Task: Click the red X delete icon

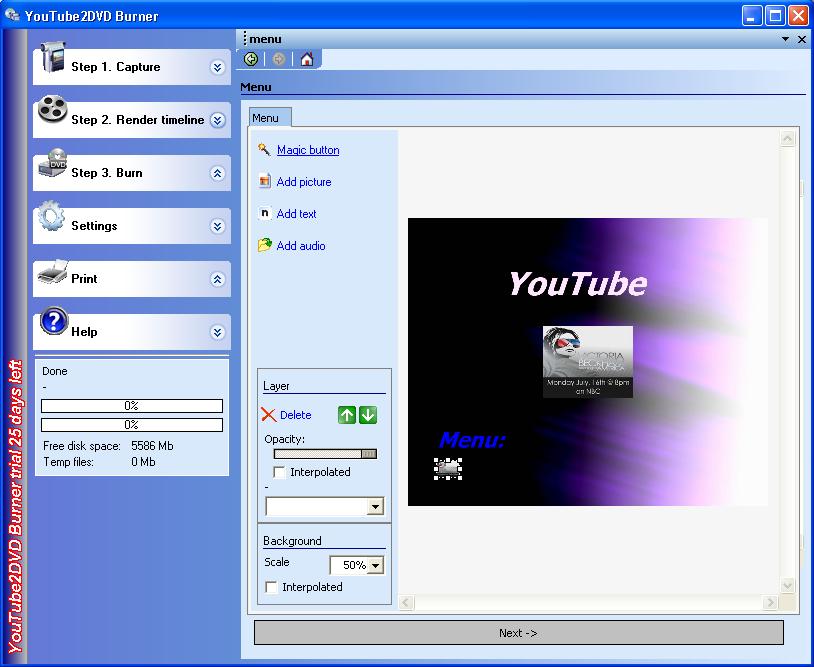Action: point(268,415)
